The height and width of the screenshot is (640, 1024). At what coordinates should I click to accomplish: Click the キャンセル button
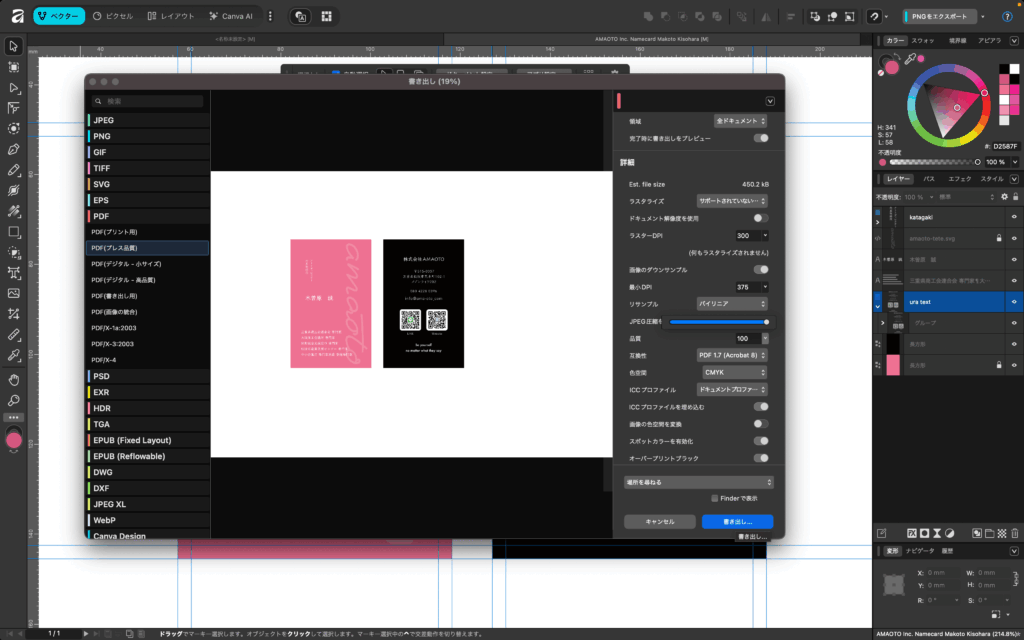659,522
